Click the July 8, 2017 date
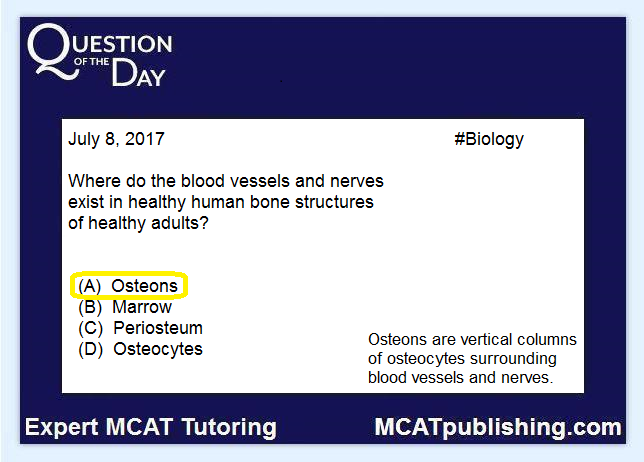 (116, 139)
